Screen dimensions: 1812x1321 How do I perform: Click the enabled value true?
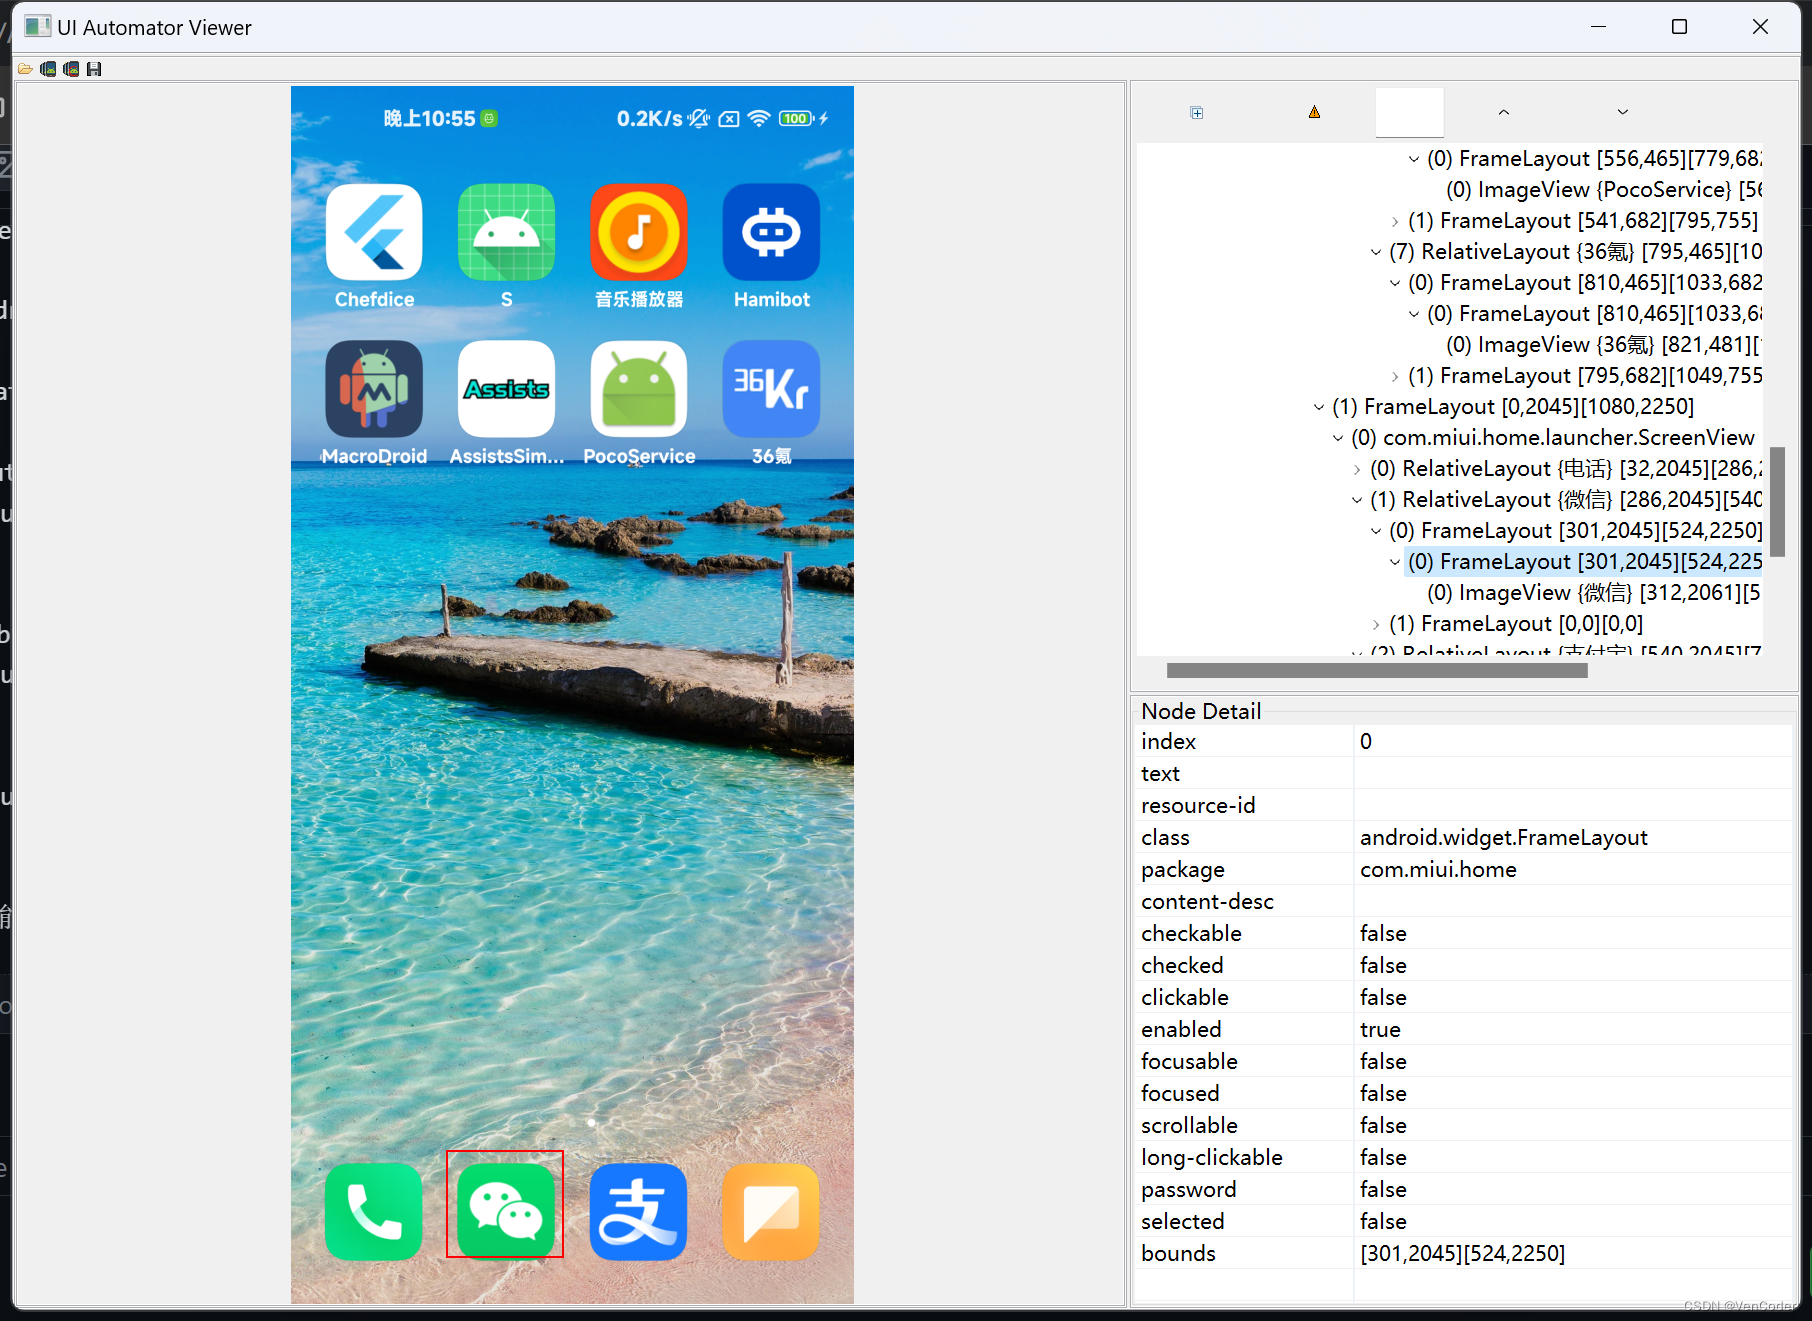[x=1380, y=1029]
